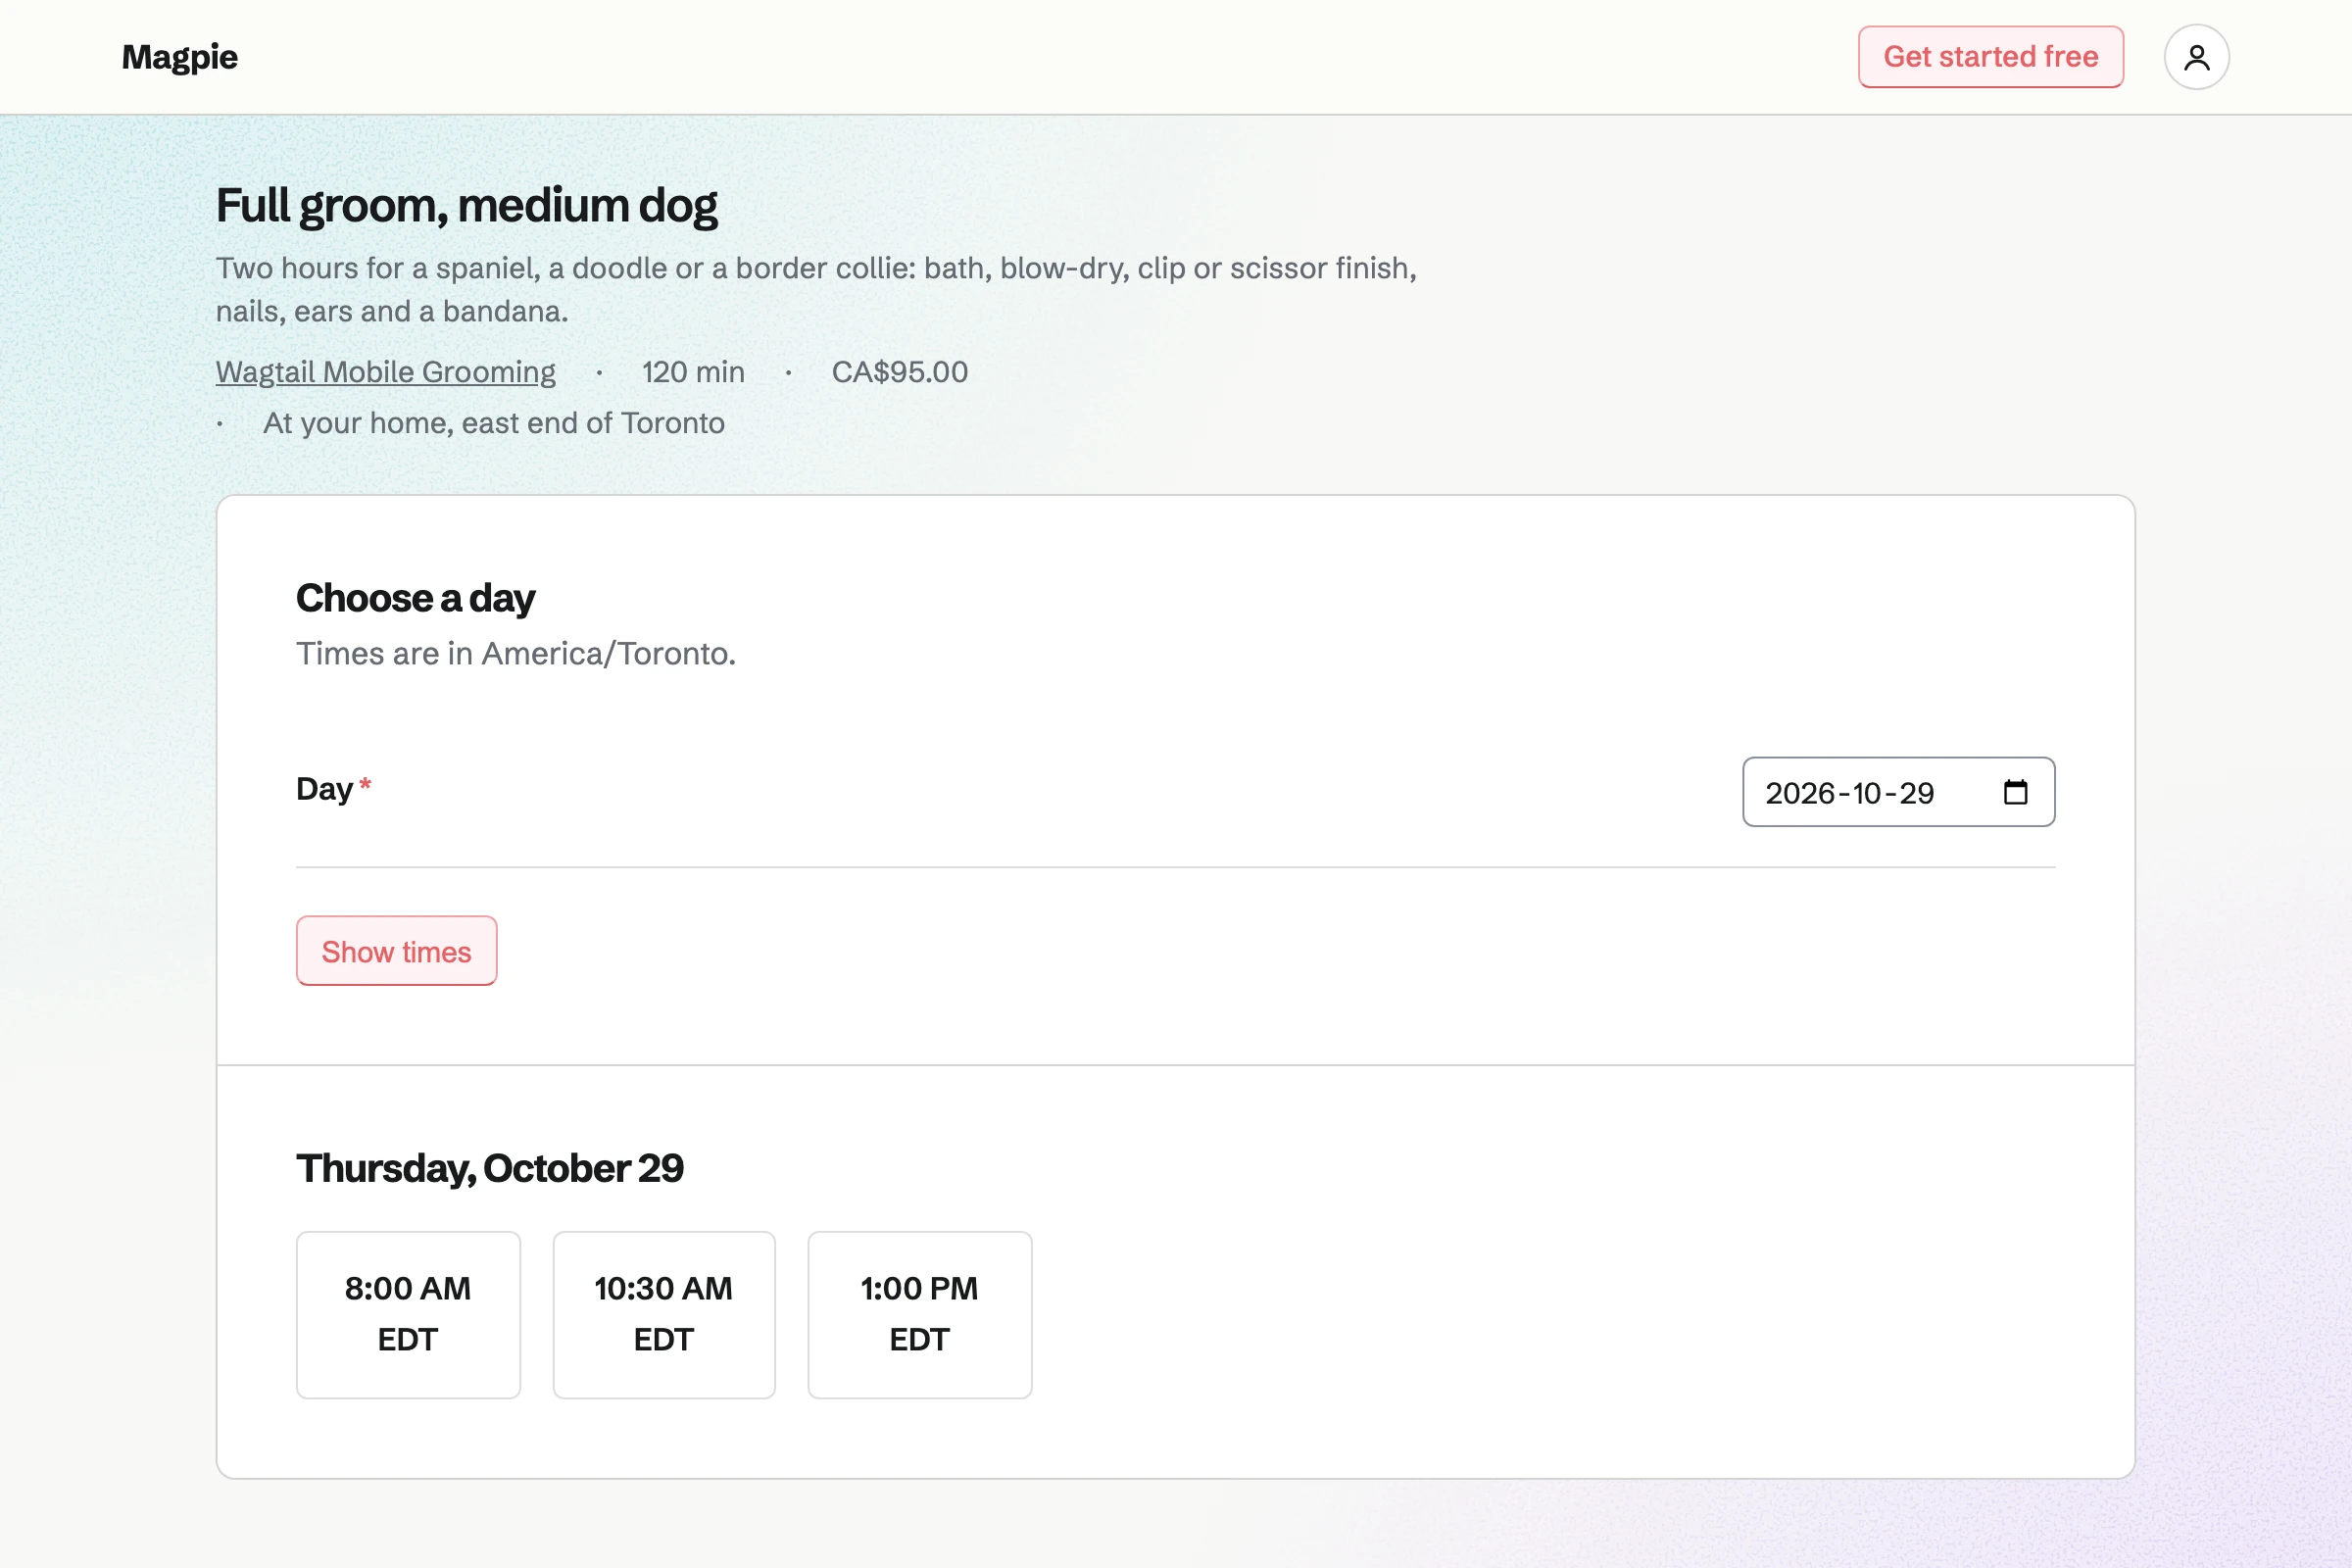Viewport: 2352px width, 1568px height.
Task: Click the 'CA$95.00' price text
Action: [899, 372]
